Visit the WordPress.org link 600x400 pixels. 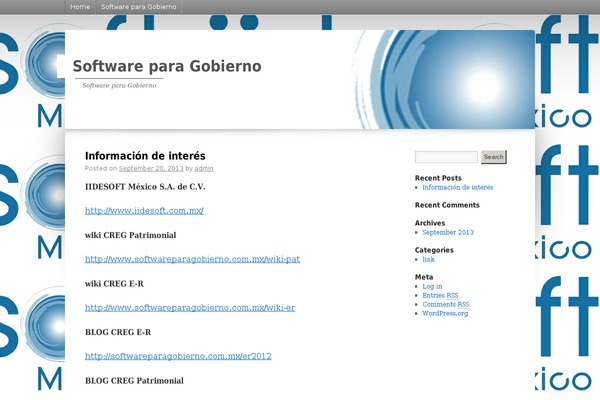coord(445,313)
